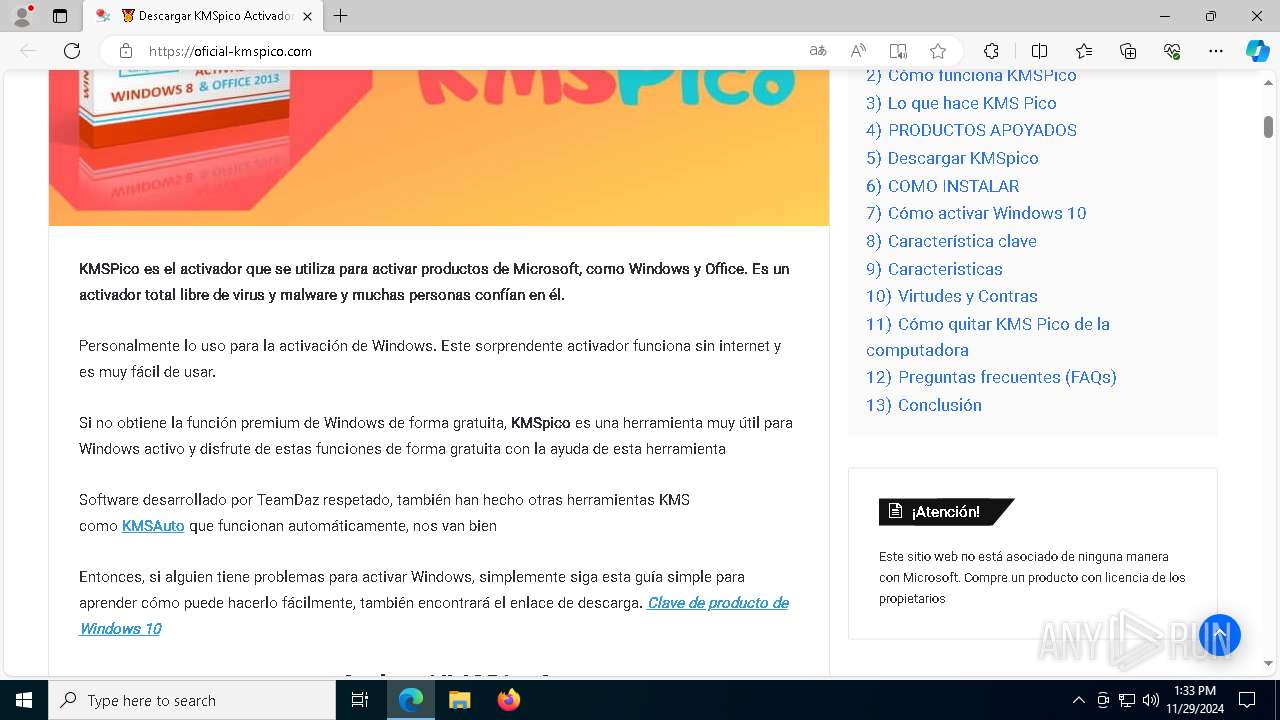This screenshot has width=1280, height=720.
Task: Open the notification center icon
Action: click(1247, 700)
